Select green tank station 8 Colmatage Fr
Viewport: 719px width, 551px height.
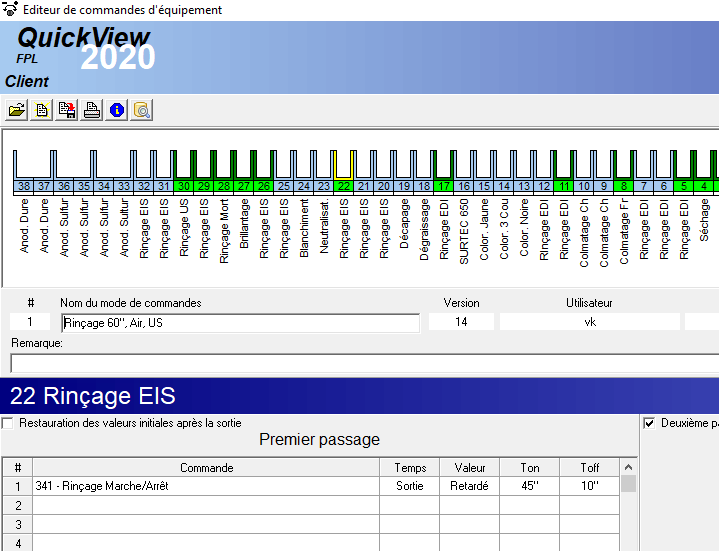pos(624,186)
